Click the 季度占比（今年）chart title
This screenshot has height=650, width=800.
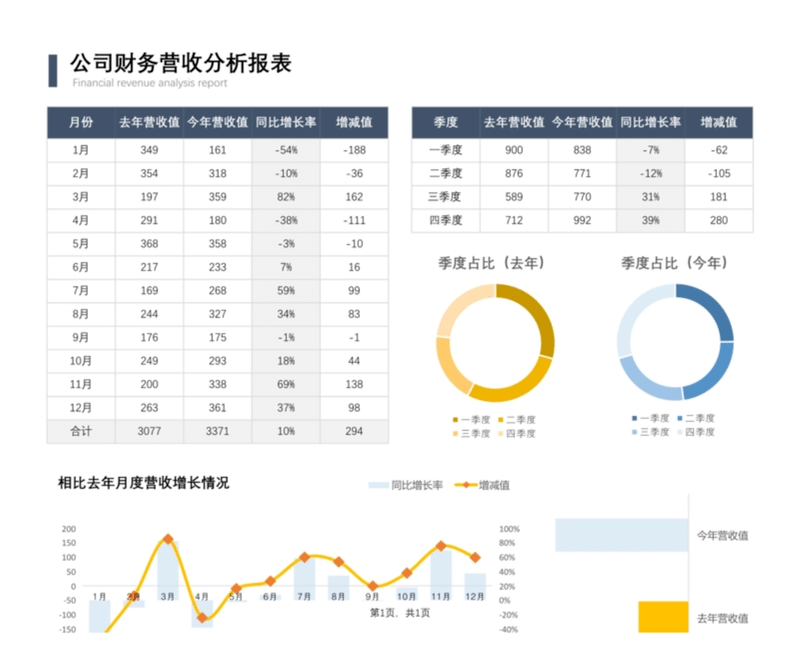pyautogui.click(x=674, y=263)
